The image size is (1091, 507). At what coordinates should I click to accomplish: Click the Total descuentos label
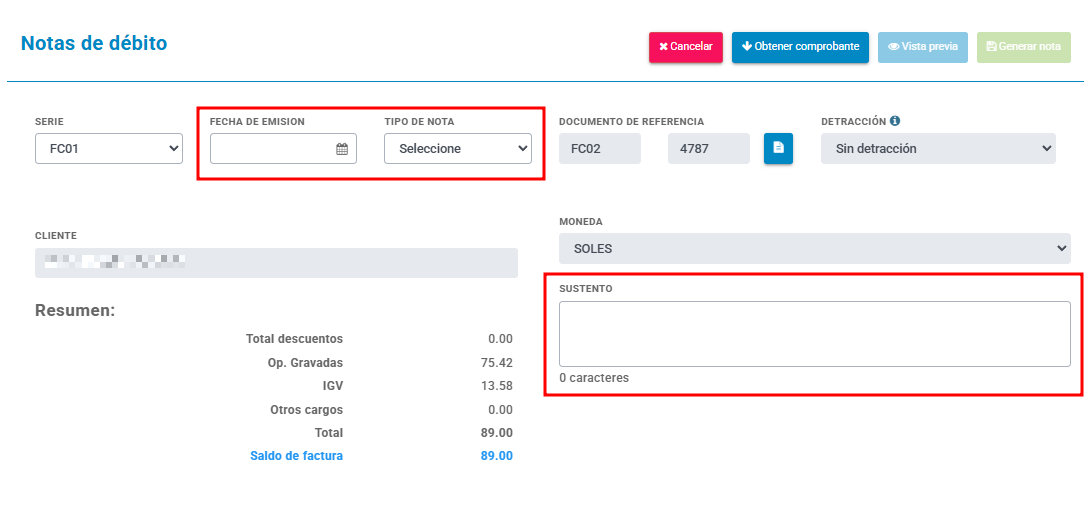point(294,339)
